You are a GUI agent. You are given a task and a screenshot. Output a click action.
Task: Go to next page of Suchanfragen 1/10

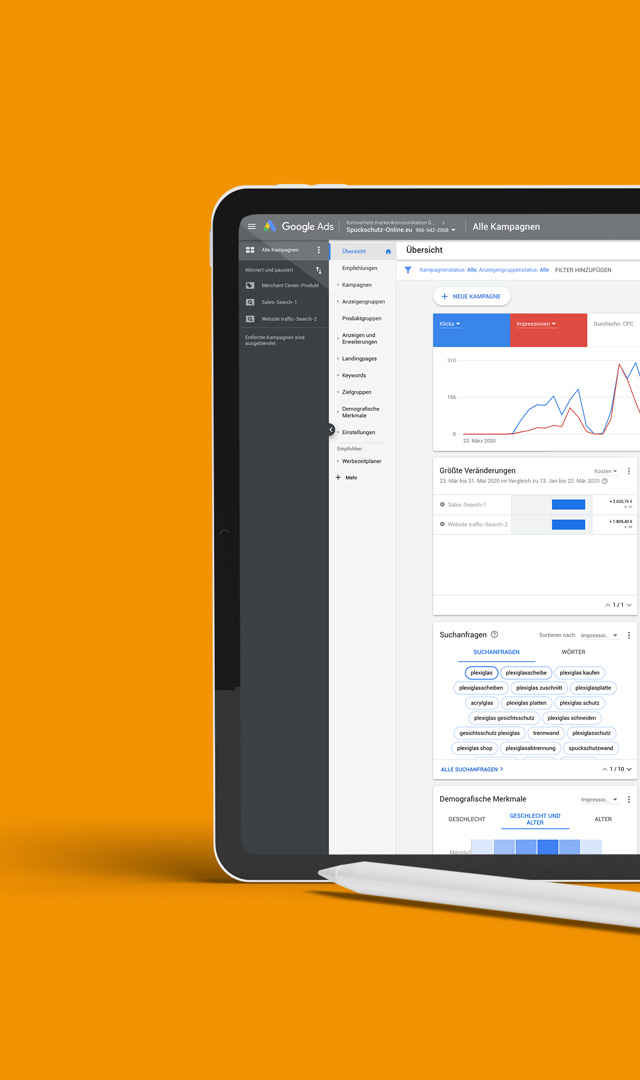[x=629, y=769]
